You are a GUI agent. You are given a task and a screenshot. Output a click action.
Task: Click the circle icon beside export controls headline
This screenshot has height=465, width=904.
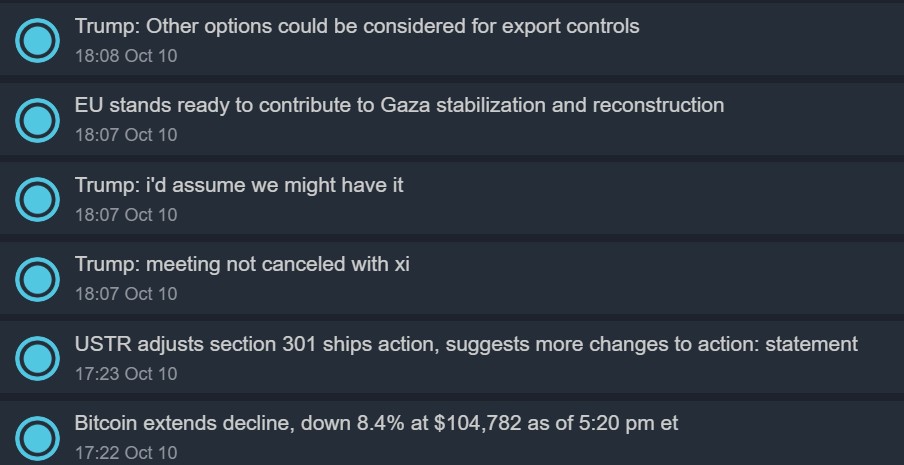pos(38,40)
